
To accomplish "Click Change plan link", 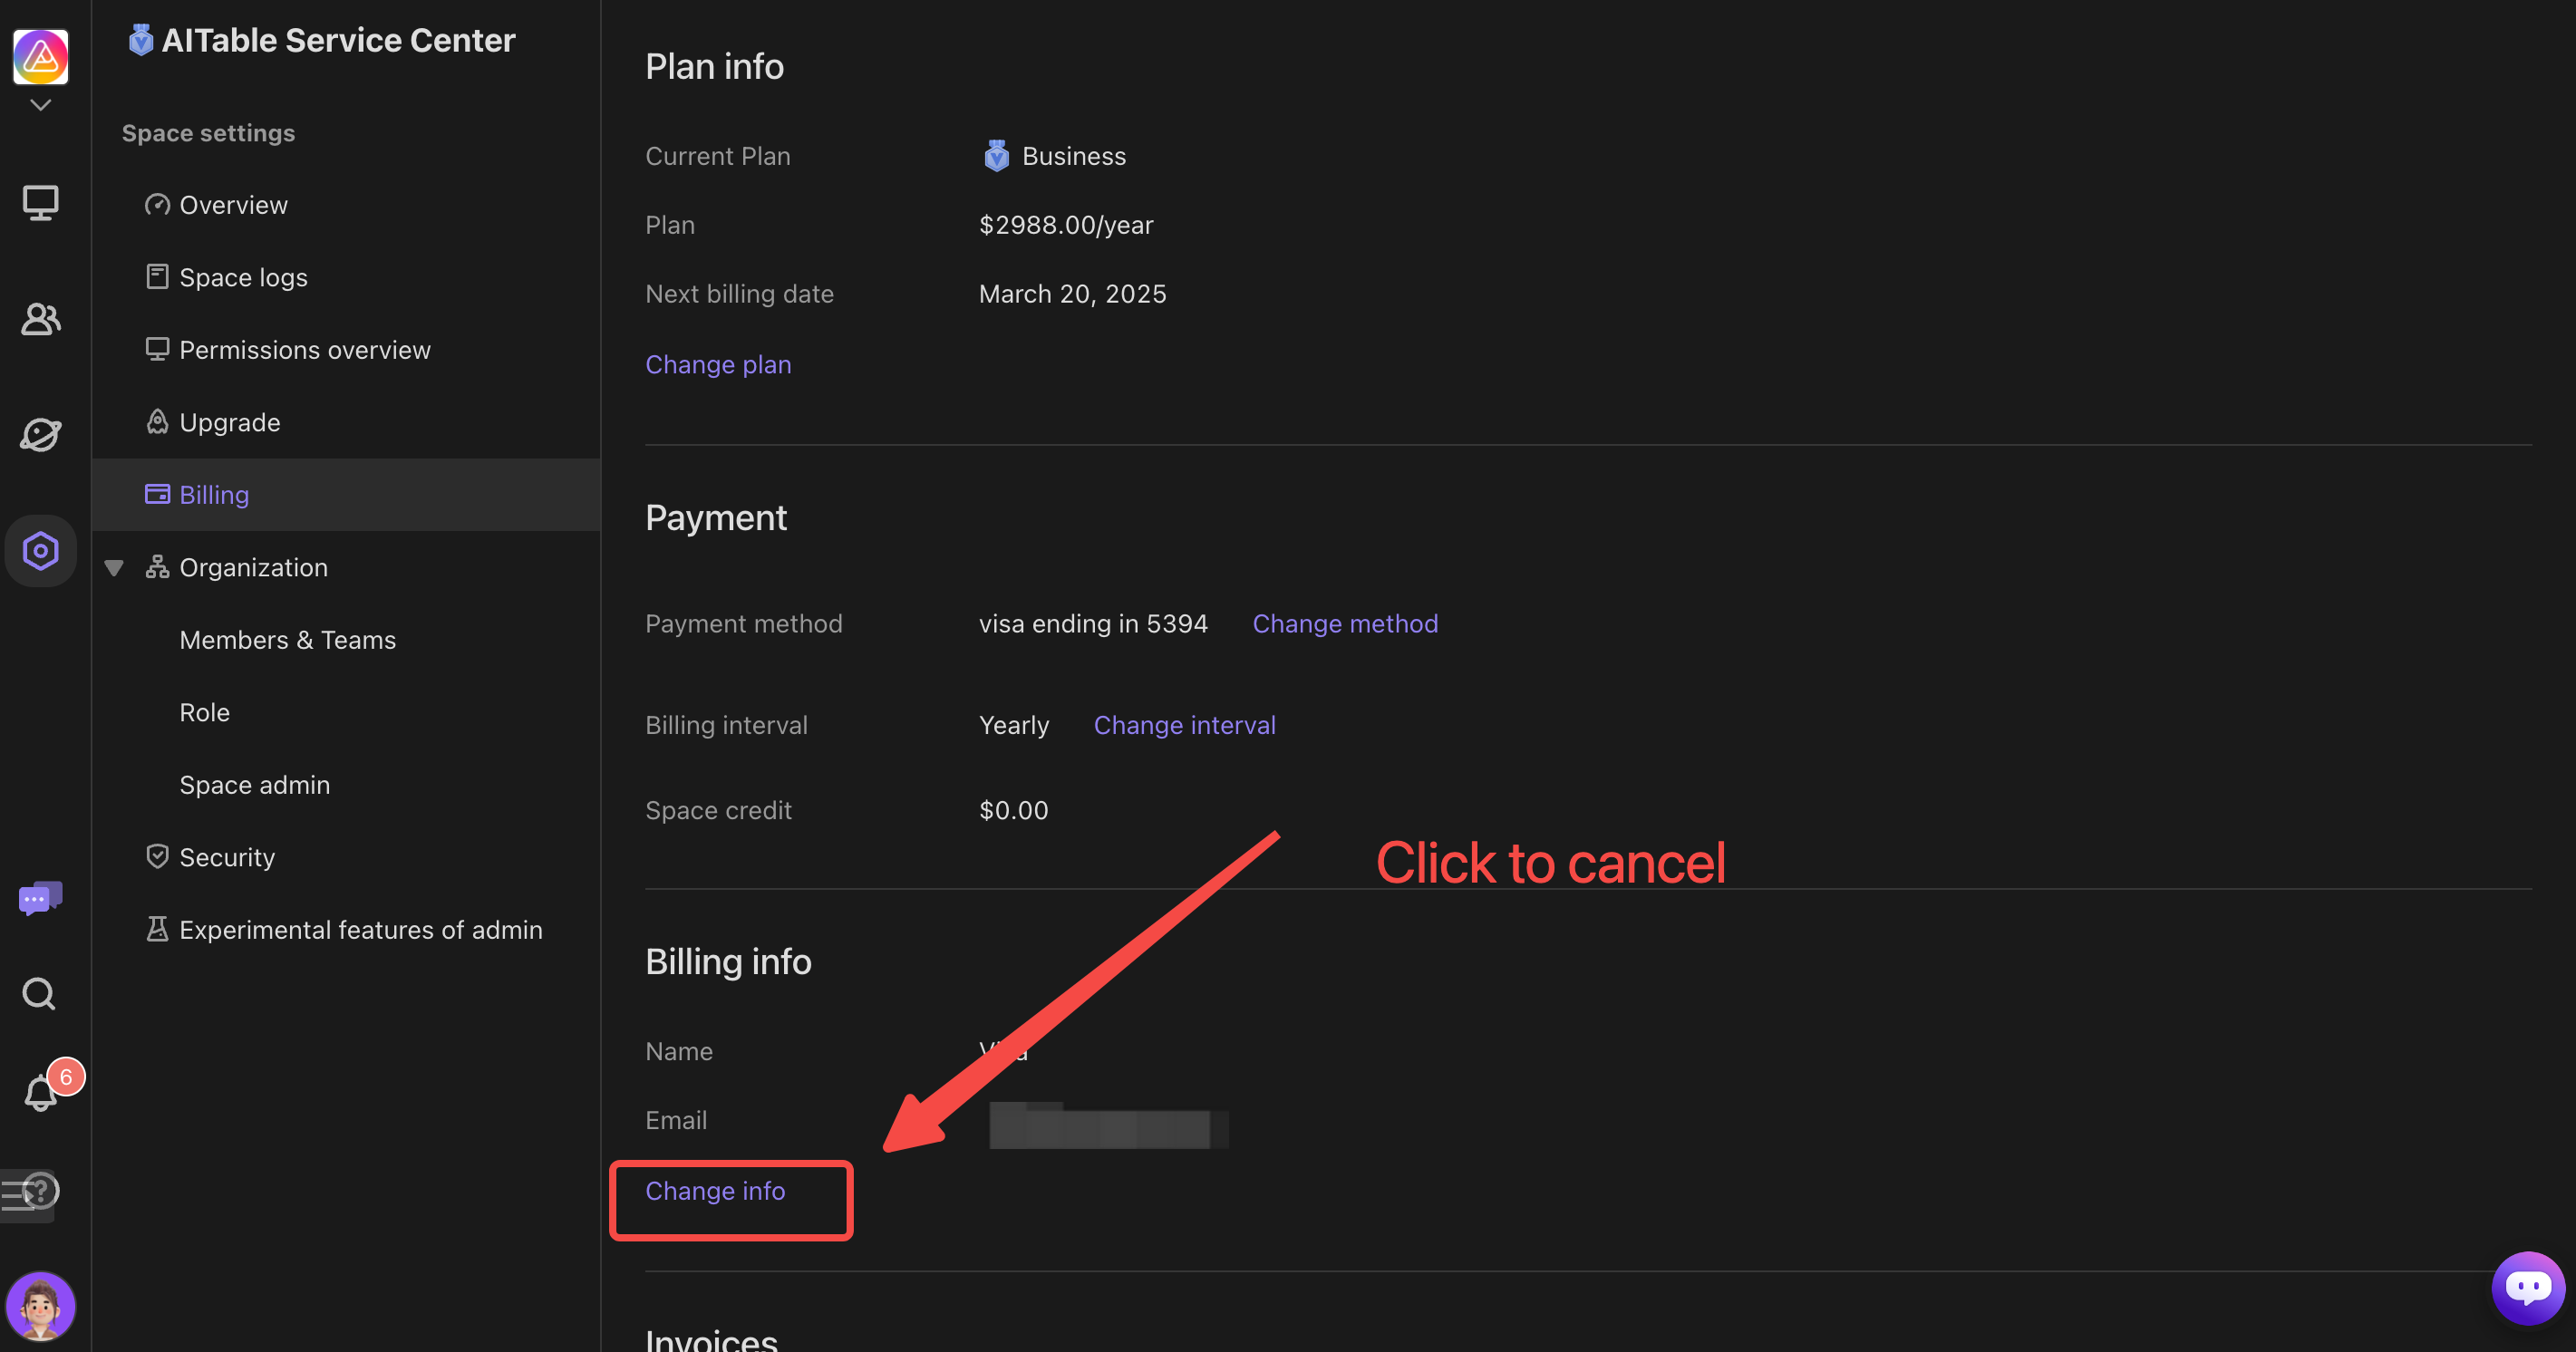I will point(717,362).
